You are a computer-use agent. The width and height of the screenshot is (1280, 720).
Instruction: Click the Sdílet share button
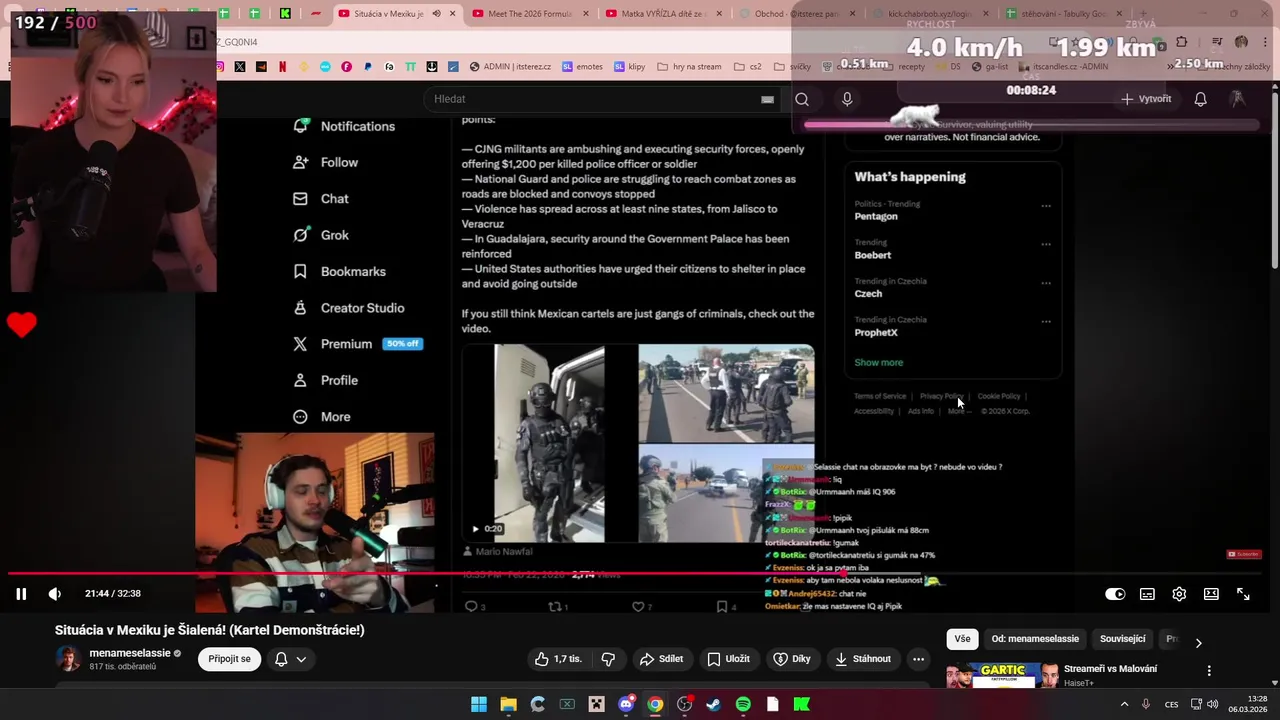(x=661, y=659)
